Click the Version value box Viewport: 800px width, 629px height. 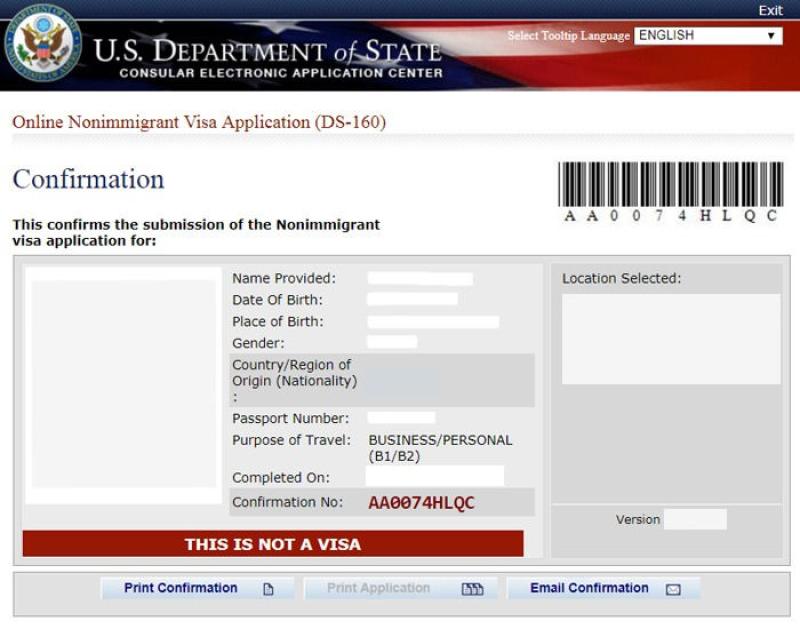[x=695, y=519]
